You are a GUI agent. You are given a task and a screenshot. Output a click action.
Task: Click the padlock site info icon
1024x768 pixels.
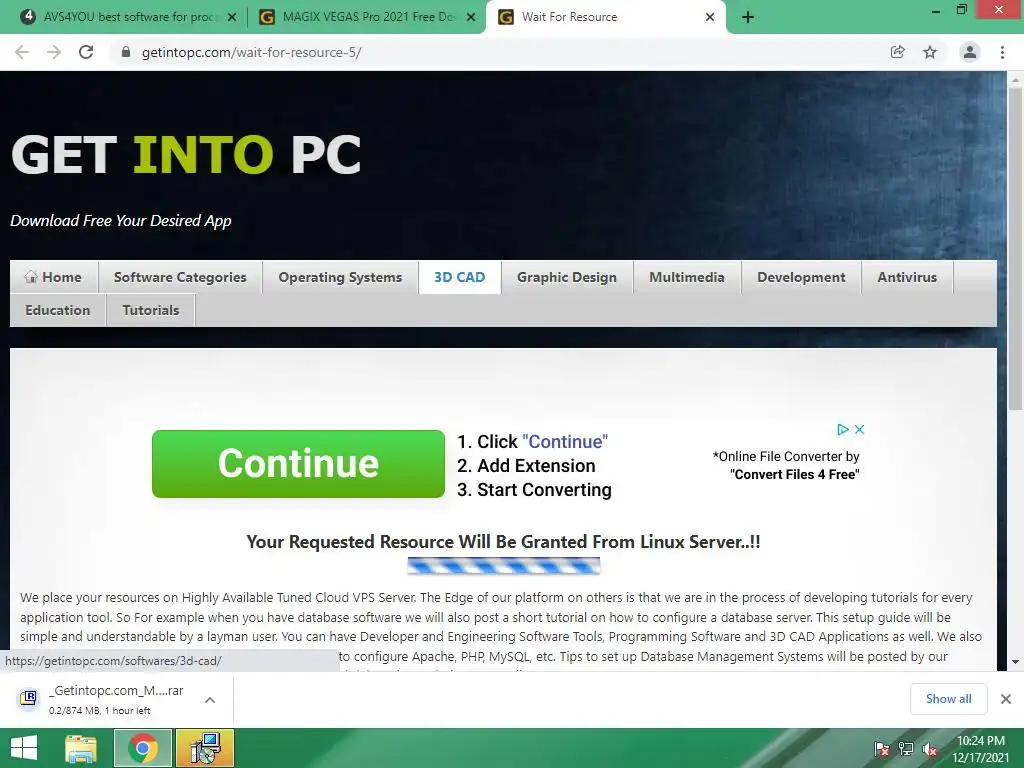click(126, 52)
